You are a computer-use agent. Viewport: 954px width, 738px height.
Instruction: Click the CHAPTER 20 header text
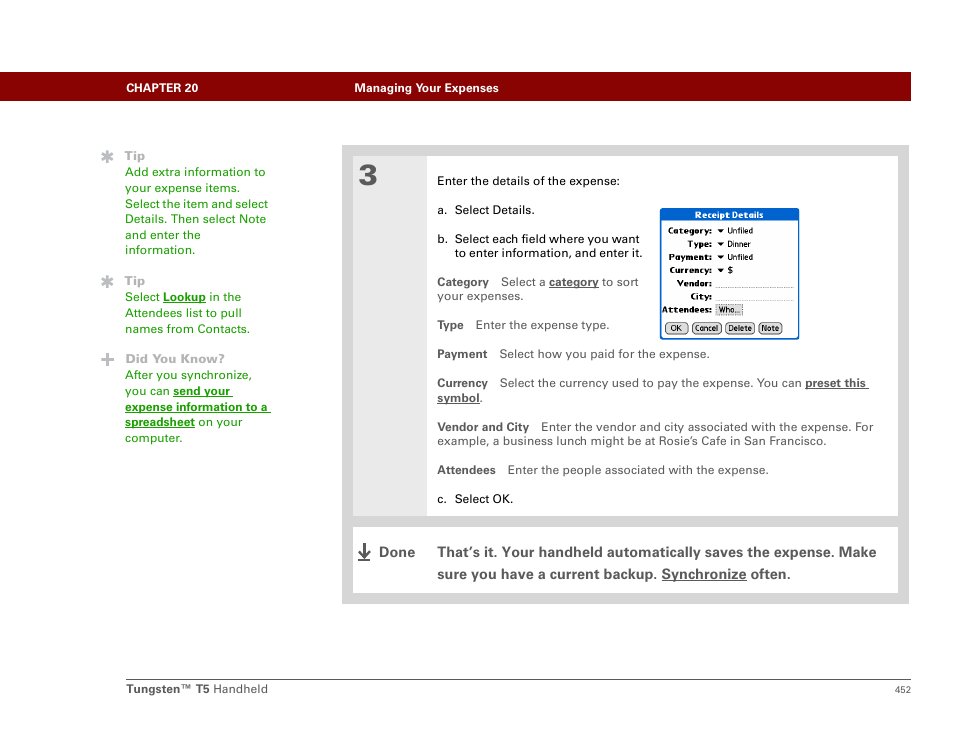162,88
